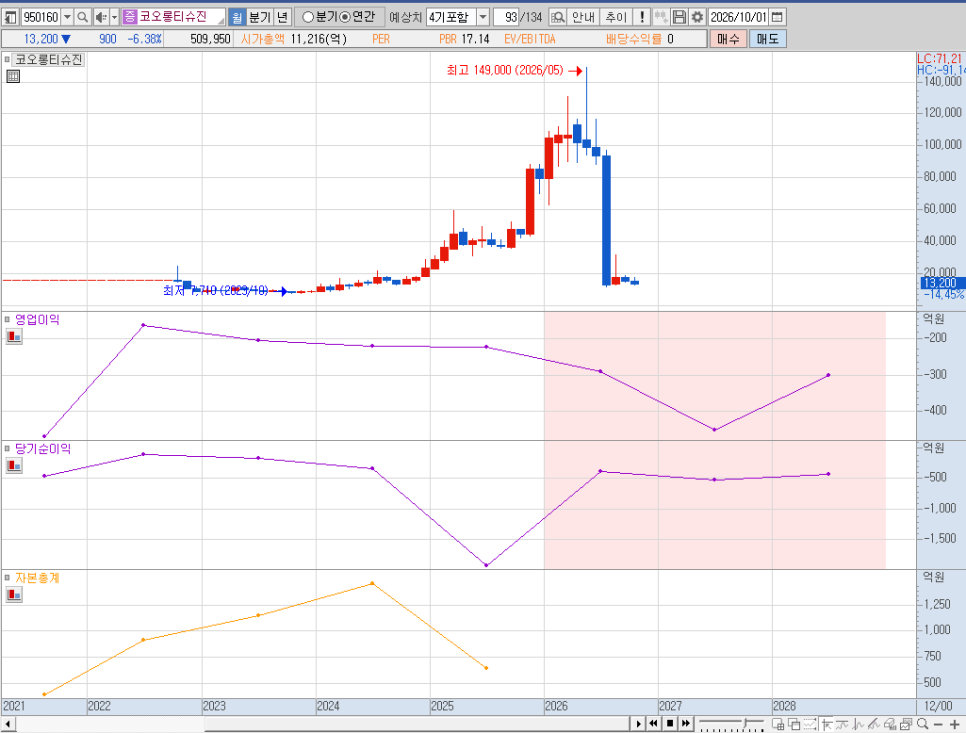Click the stock search magnifier icon

click(x=82, y=17)
